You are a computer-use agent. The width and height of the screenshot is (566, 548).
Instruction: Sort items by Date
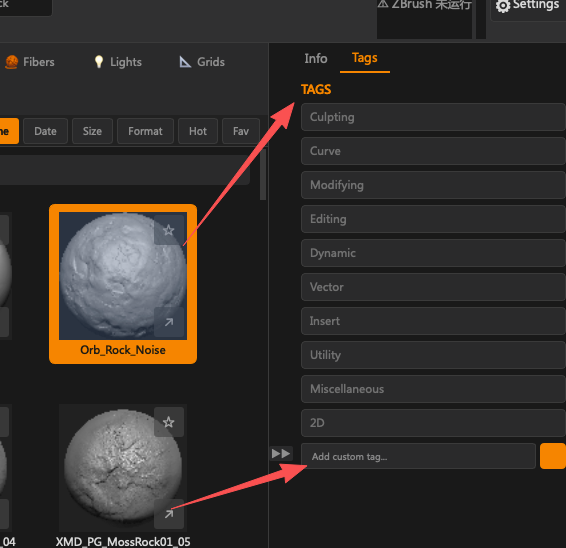point(45,131)
